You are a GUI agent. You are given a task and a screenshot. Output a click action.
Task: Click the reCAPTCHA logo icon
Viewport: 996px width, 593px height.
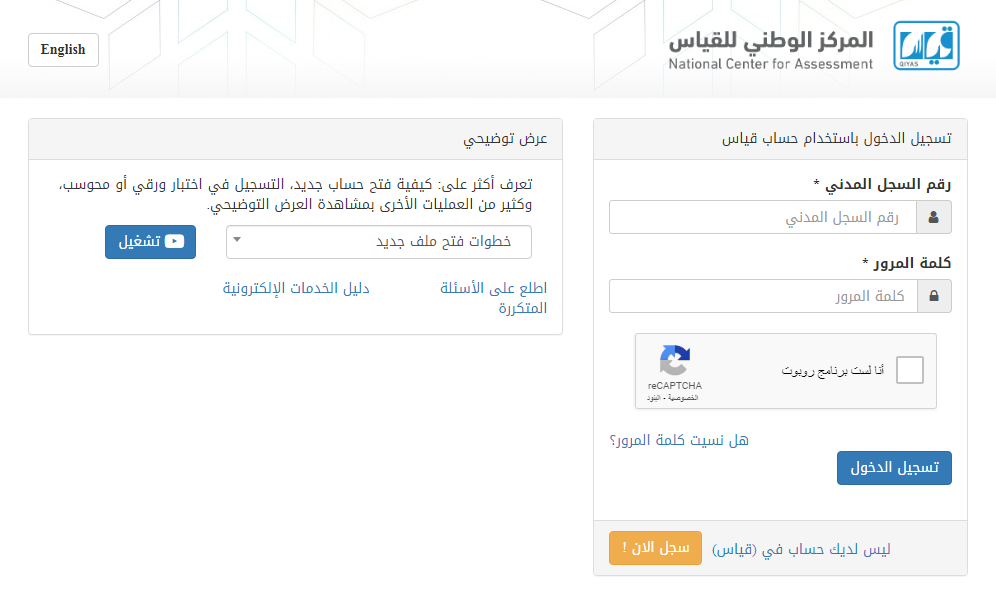(675, 361)
